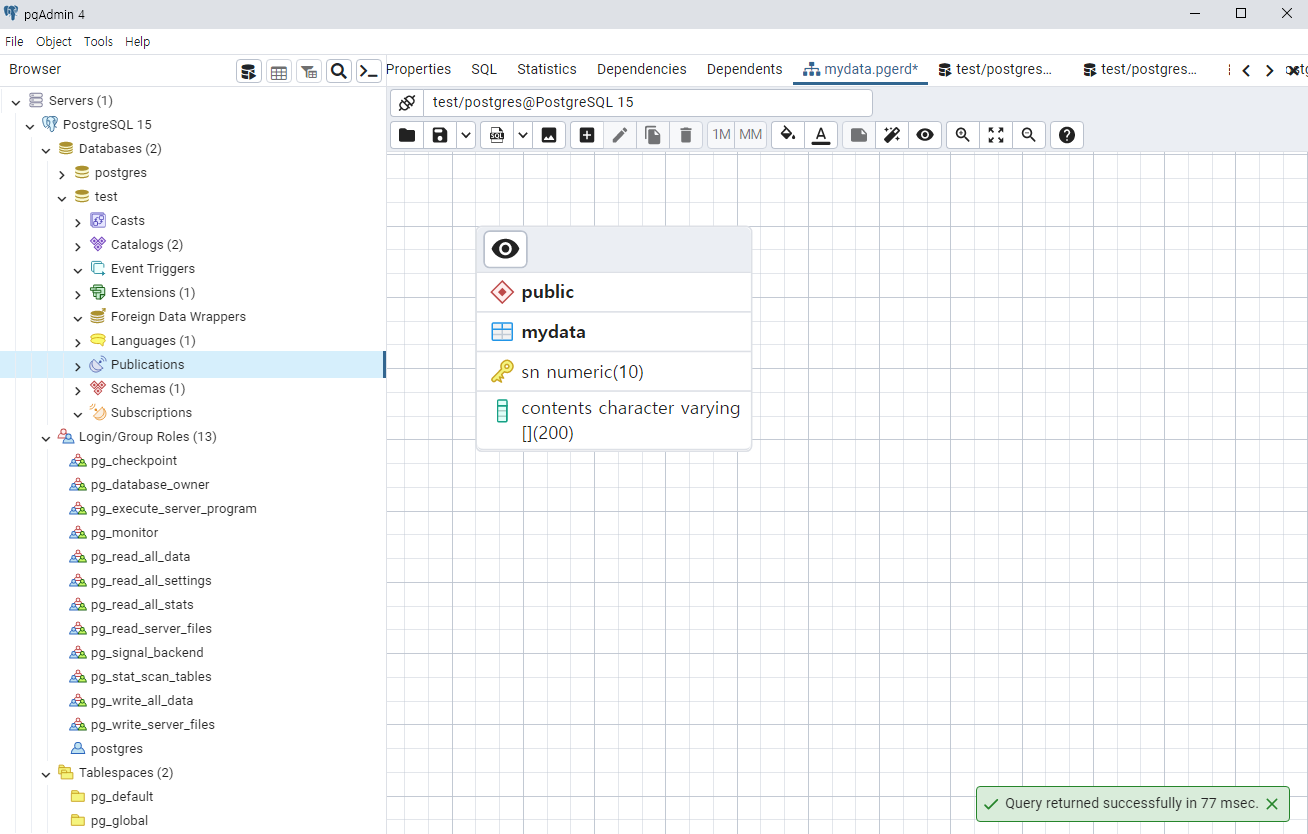This screenshot has height=834, width=1308.
Task: Expand the Catalogs (2) node
Action: [x=78, y=245]
